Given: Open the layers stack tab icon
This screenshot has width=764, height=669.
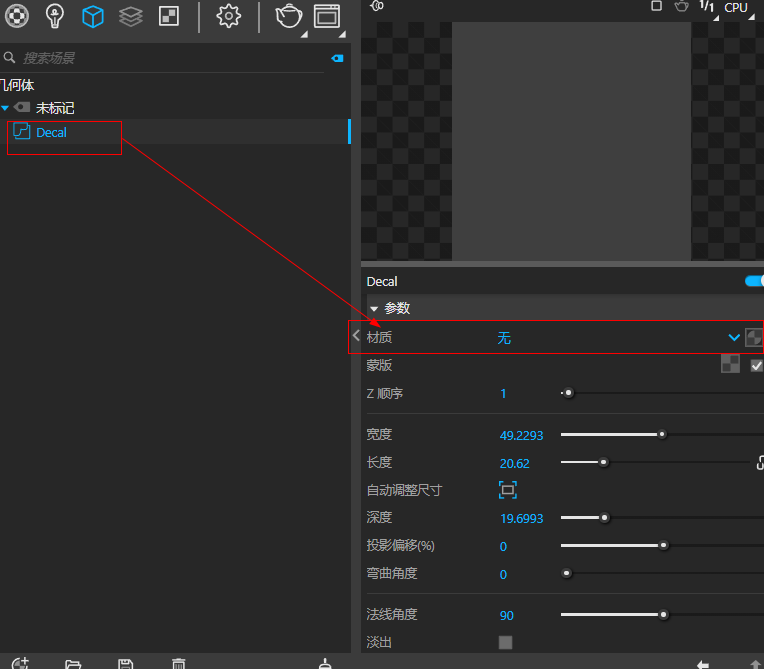Looking at the screenshot, I should point(130,16).
